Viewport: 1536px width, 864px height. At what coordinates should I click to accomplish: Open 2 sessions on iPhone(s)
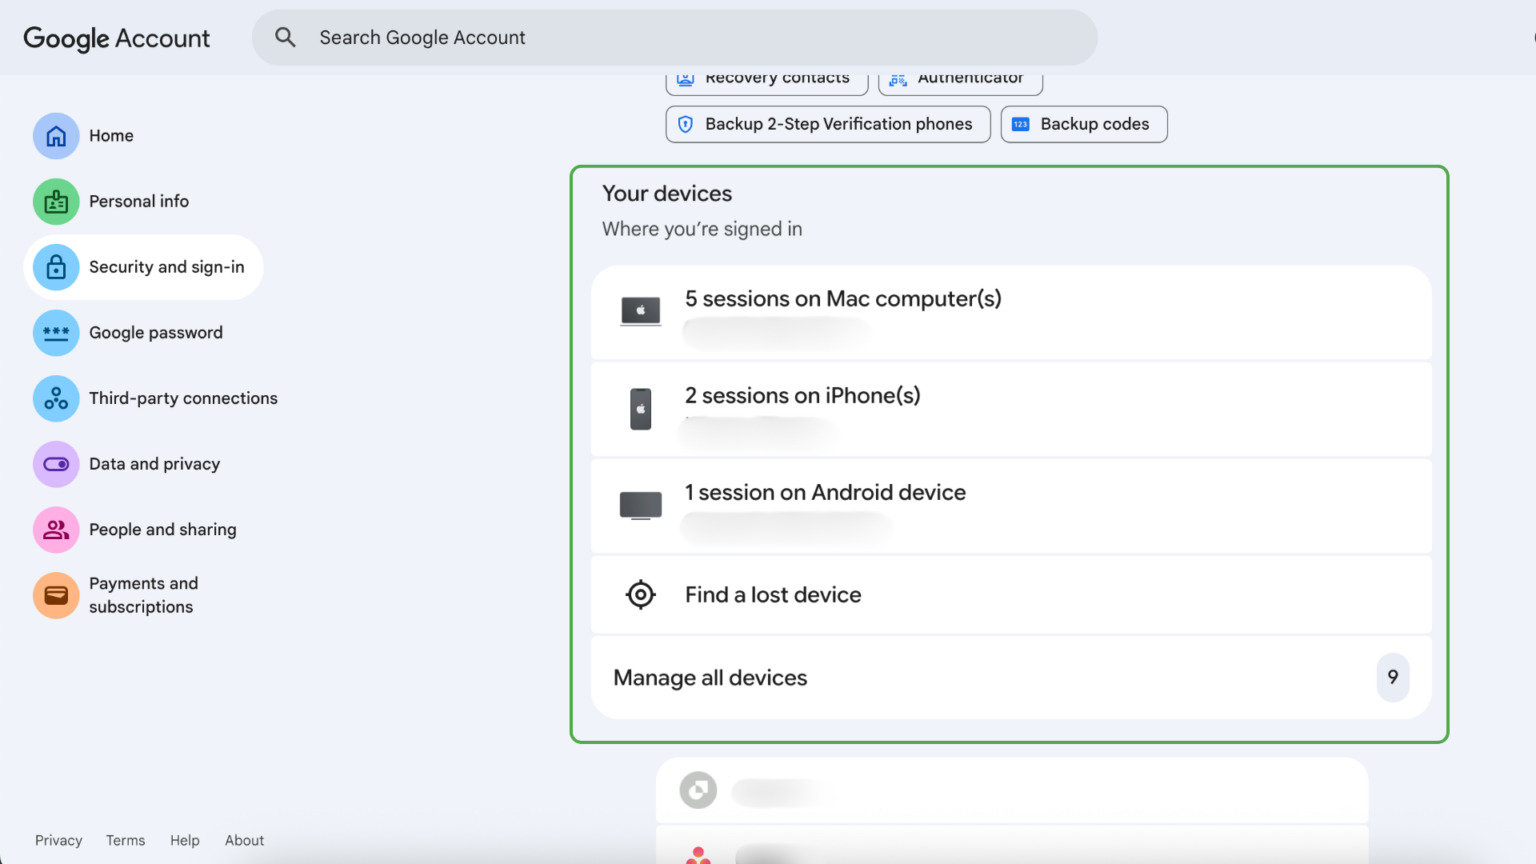click(1011, 410)
